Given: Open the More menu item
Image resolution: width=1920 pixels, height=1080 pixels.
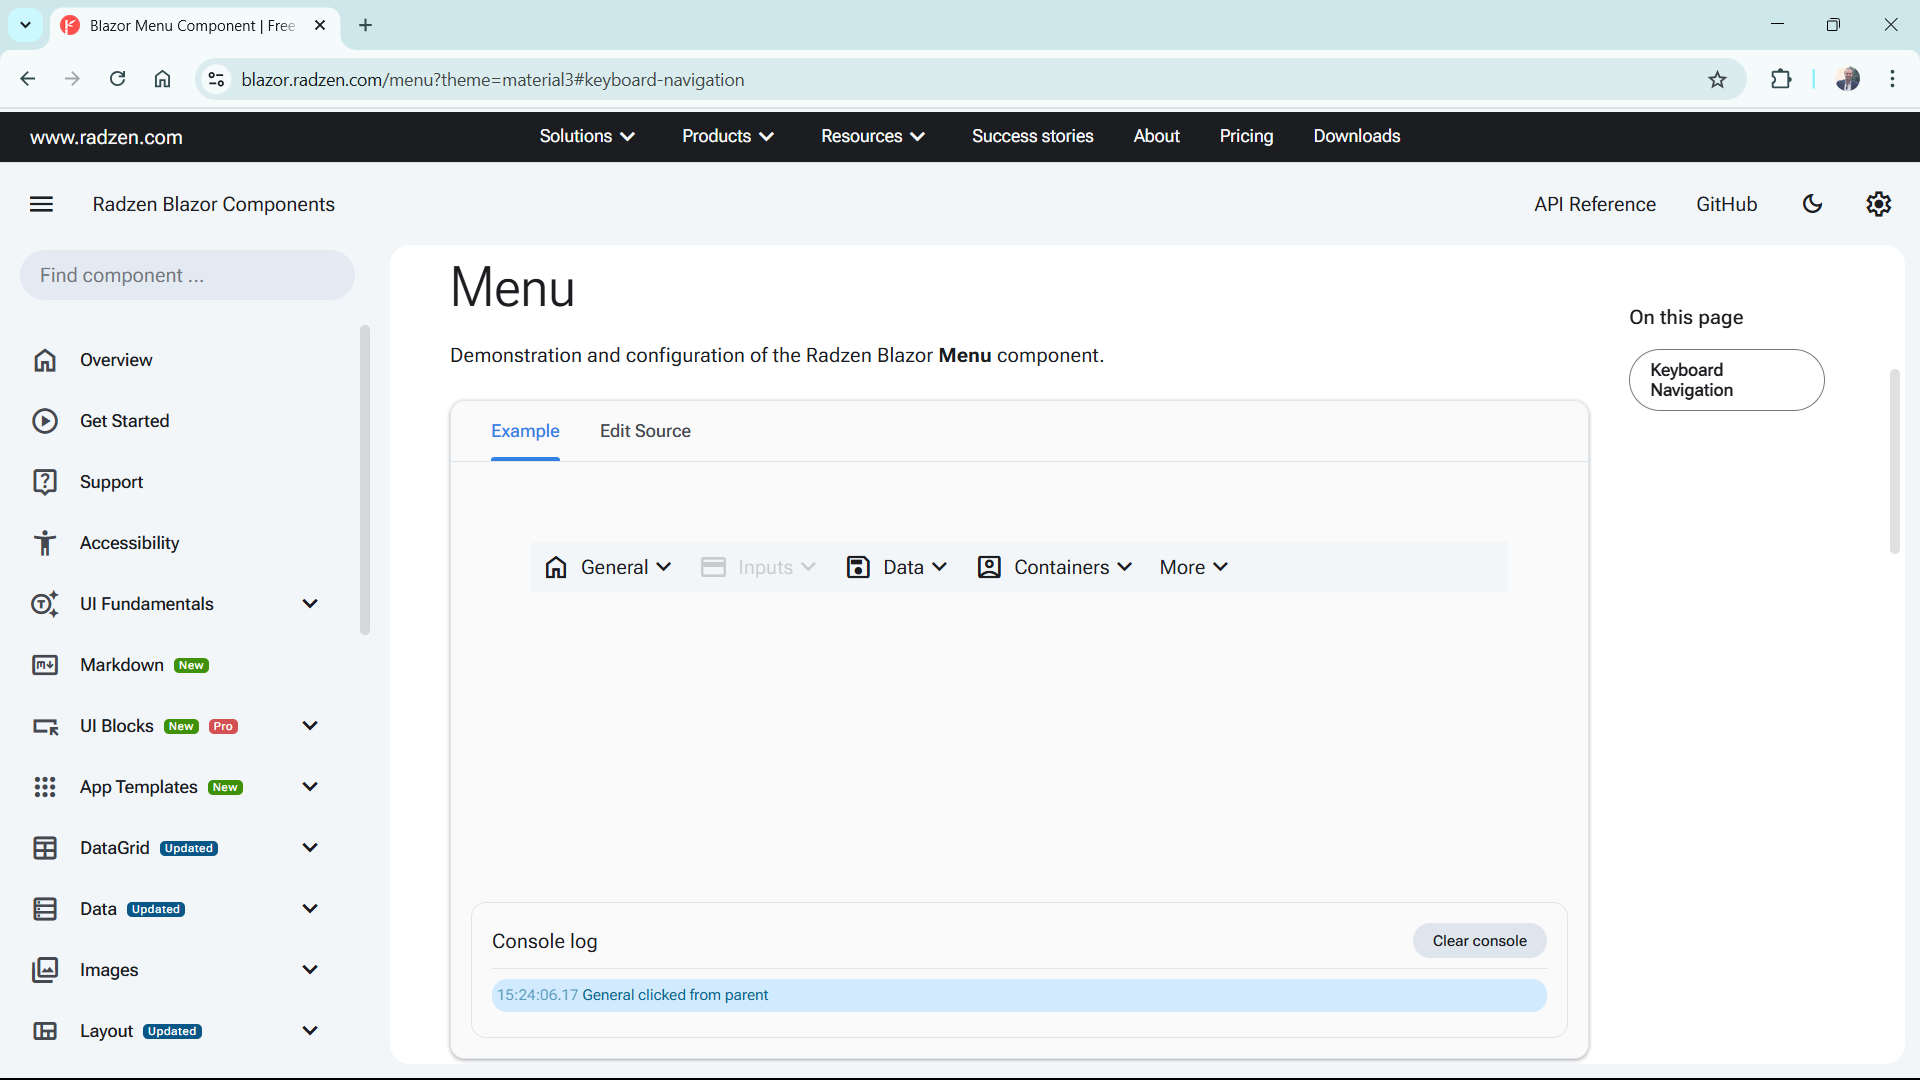Looking at the screenshot, I should click(1194, 567).
